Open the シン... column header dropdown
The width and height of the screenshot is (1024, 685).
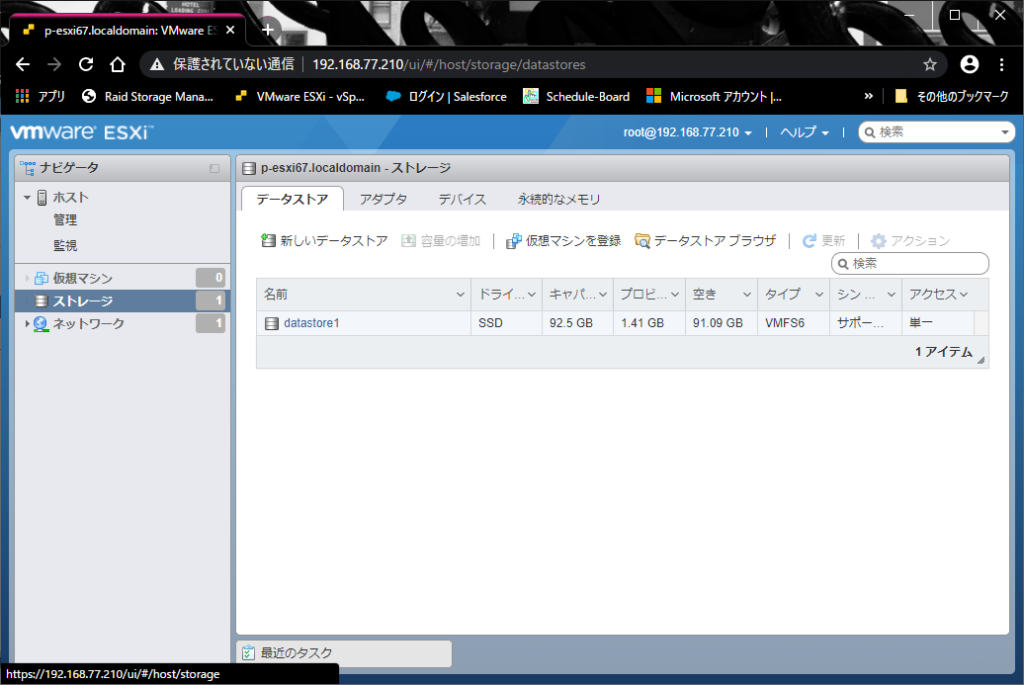[x=891, y=295]
